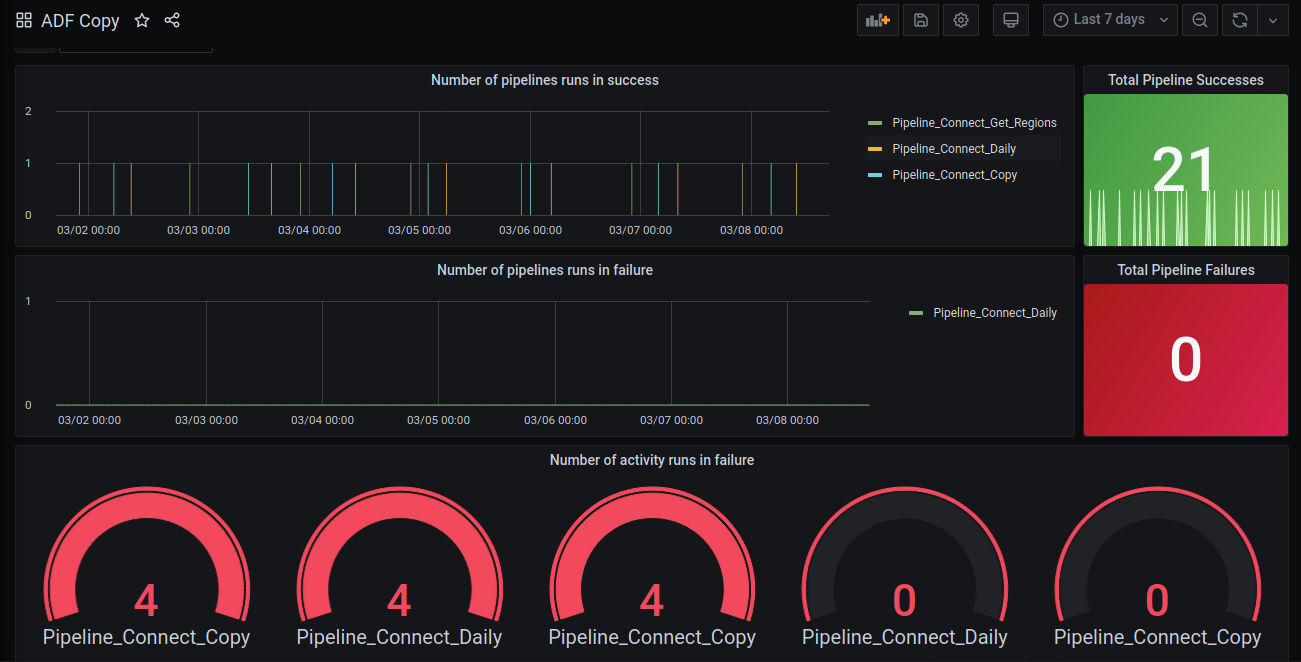Toggle the Pipeline_Connect_Get_Regions legend series

pos(974,123)
